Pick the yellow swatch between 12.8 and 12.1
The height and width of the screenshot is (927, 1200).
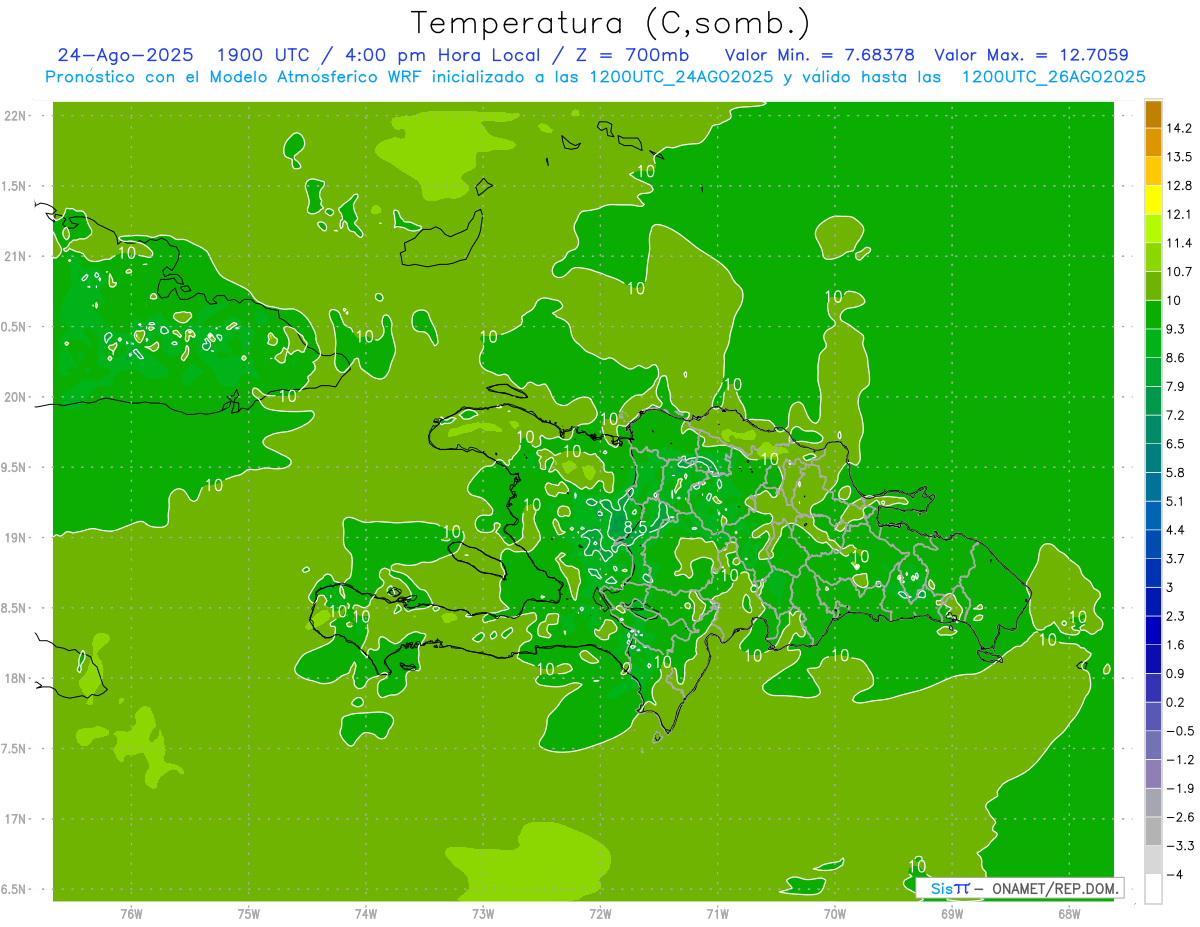1153,200
